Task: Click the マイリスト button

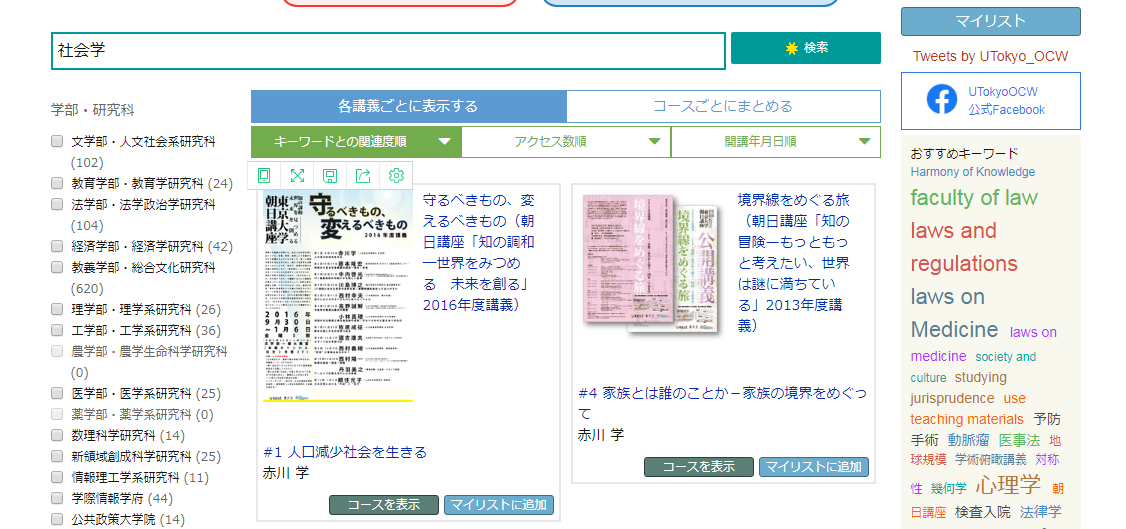Action: pyautogui.click(x=990, y=22)
